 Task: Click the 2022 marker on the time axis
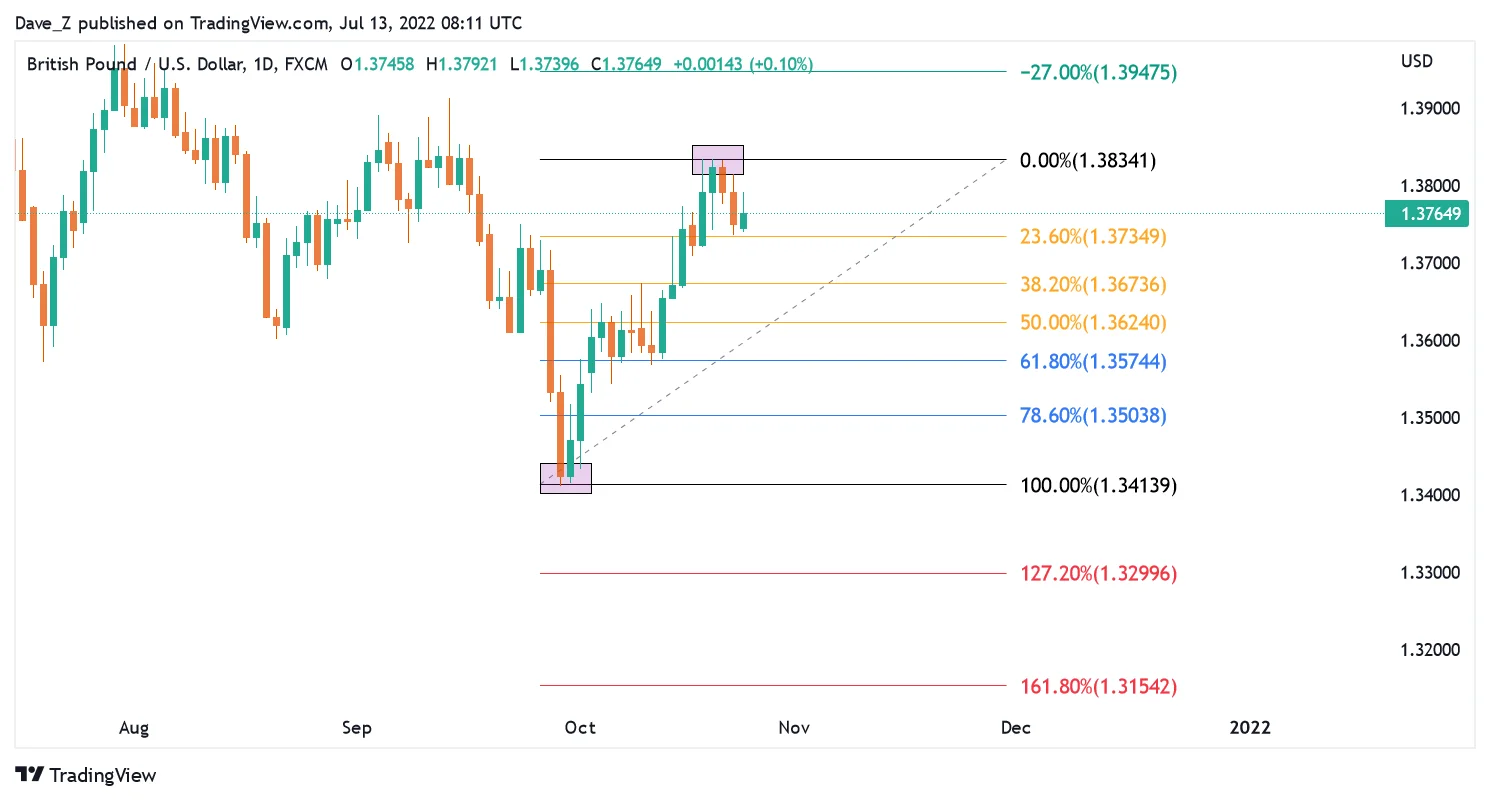point(1250,728)
